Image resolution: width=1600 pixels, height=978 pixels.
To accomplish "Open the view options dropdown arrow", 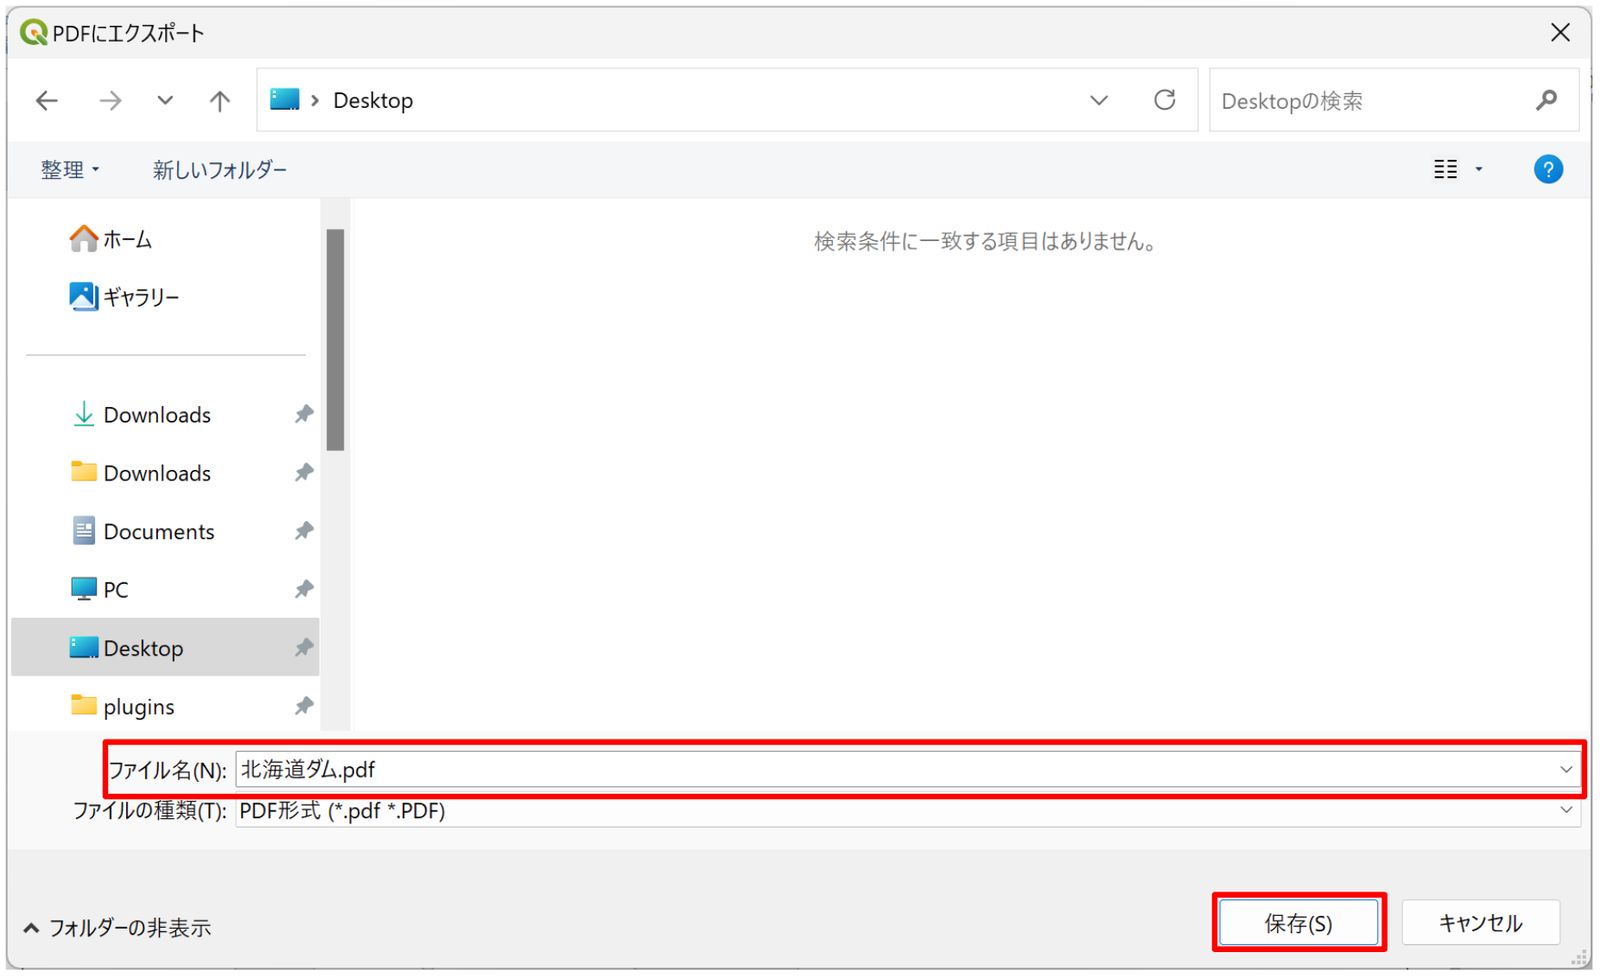I will 1479,169.
